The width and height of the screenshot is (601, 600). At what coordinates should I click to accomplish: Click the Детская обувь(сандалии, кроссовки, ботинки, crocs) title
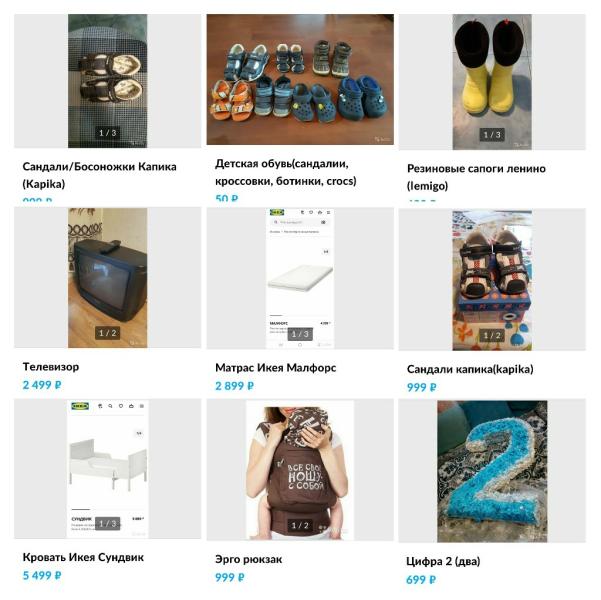(286, 172)
